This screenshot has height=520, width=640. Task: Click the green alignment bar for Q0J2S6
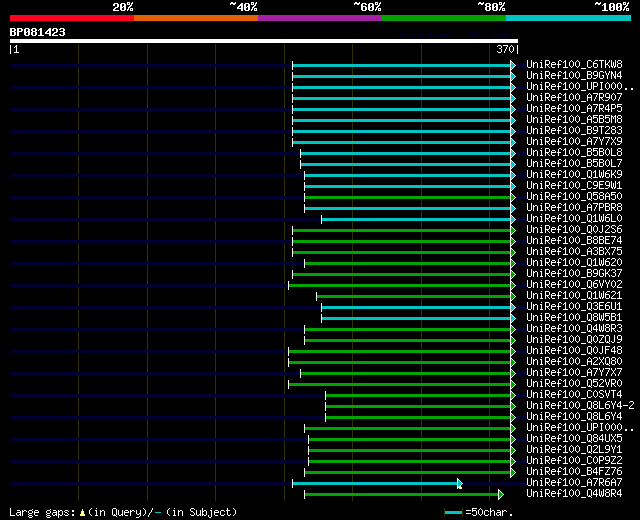click(402, 231)
